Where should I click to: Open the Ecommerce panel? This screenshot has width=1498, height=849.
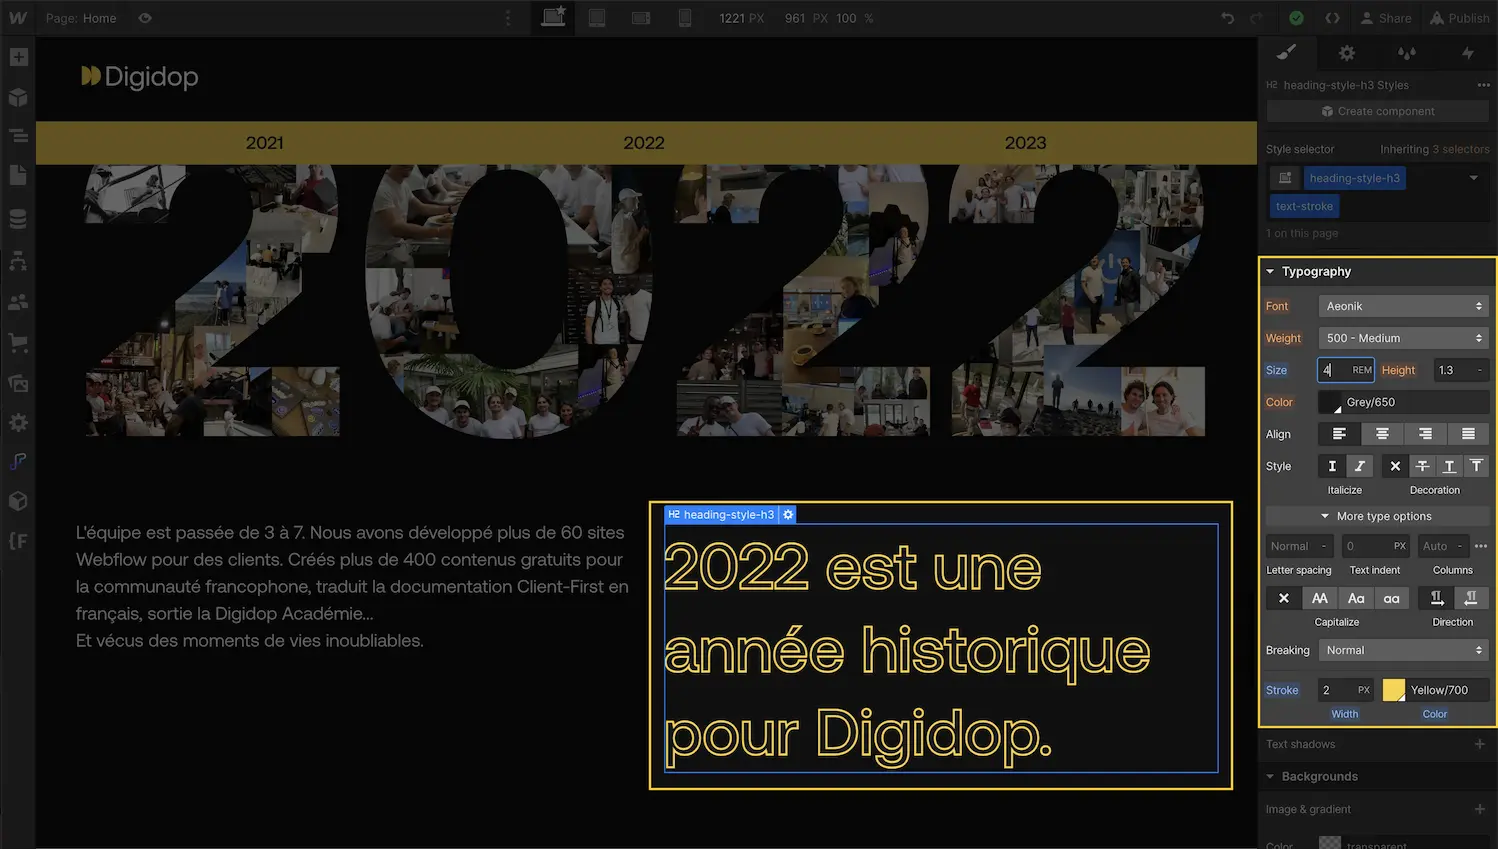coord(18,342)
